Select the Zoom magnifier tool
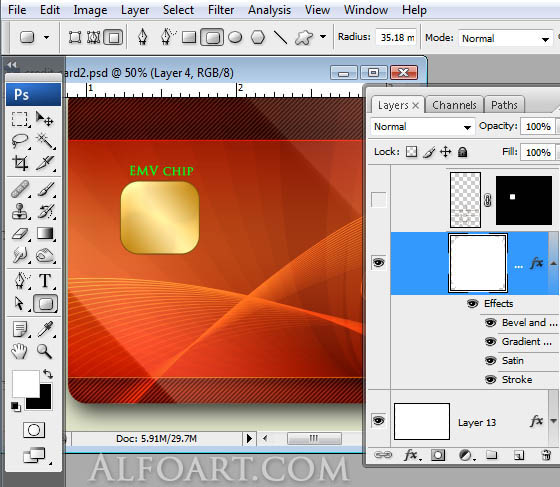 45,351
